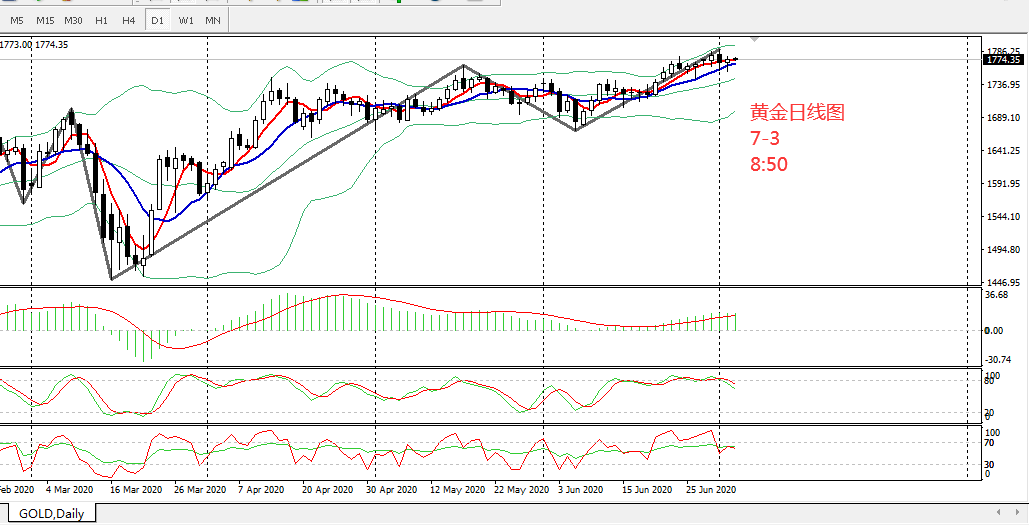The image size is (1029, 525).
Task: Select the MN monthly timeframe
Action: (x=213, y=20)
